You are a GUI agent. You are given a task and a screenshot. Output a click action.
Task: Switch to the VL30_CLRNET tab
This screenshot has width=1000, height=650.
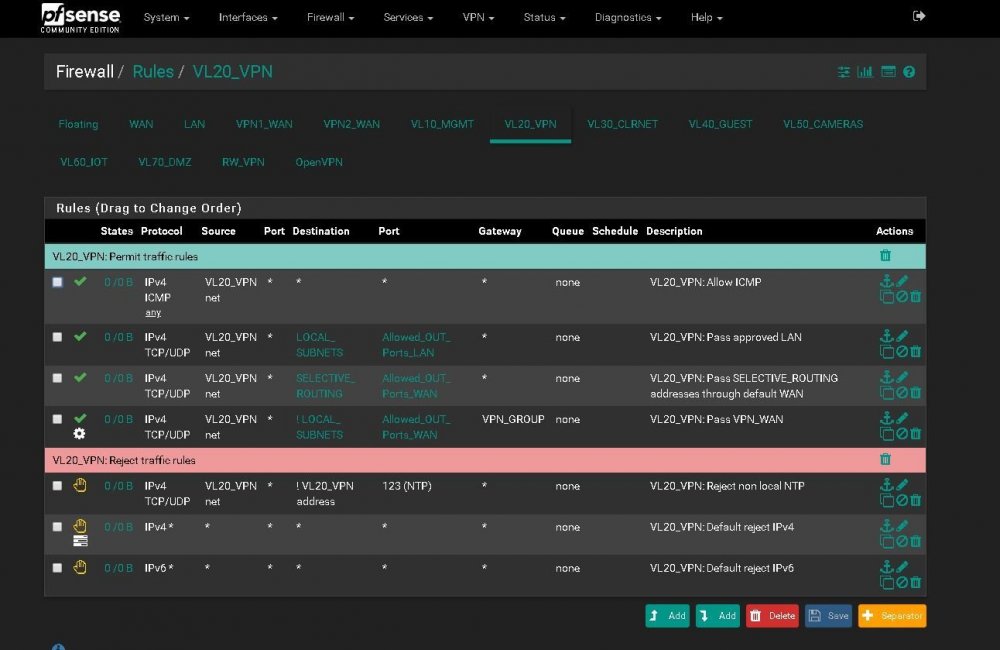[x=622, y=124]
